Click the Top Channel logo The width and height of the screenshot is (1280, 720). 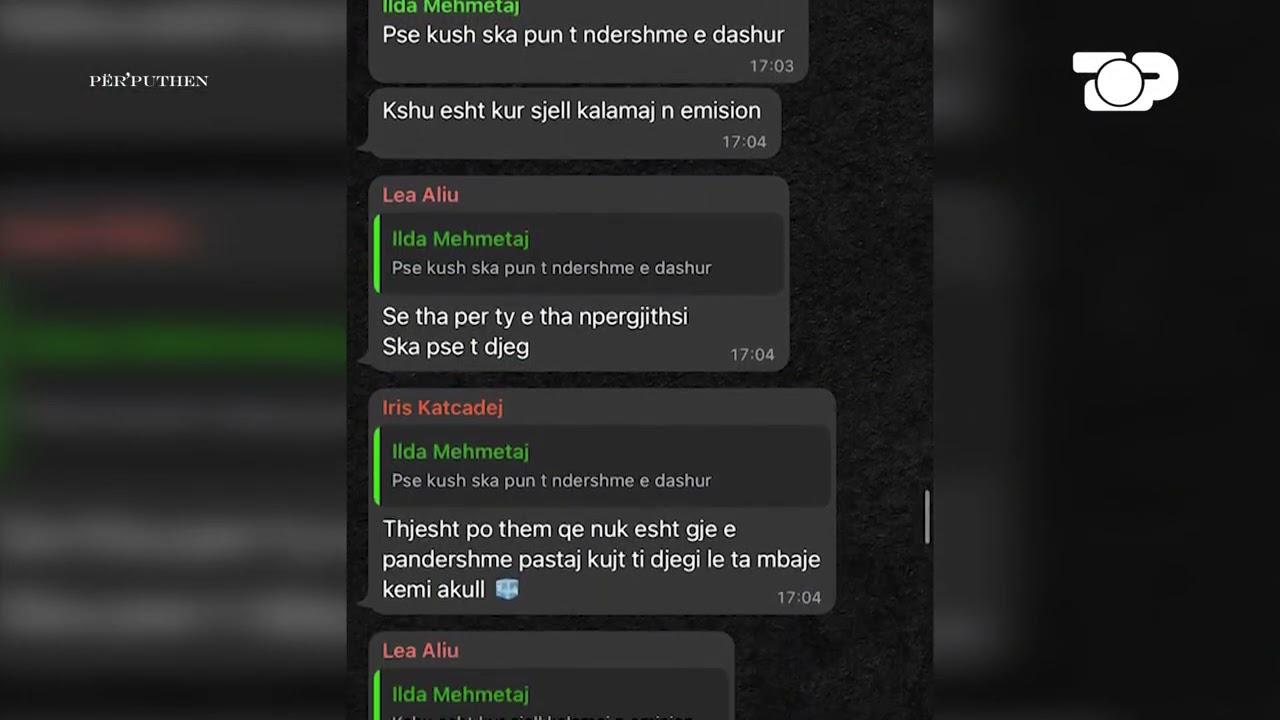(x=1125, y=80)
